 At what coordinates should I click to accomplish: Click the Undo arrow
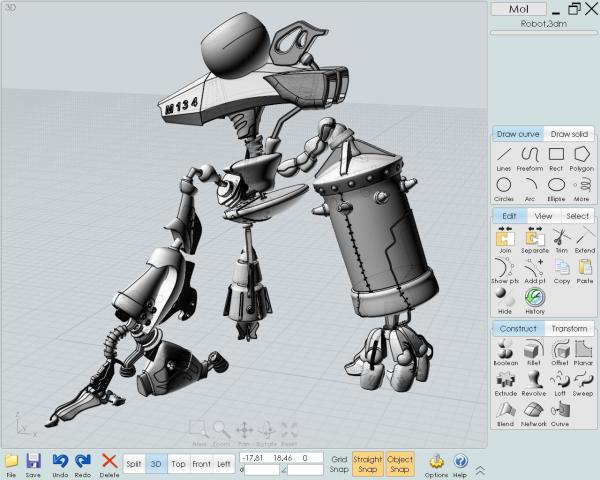[60, 465]
